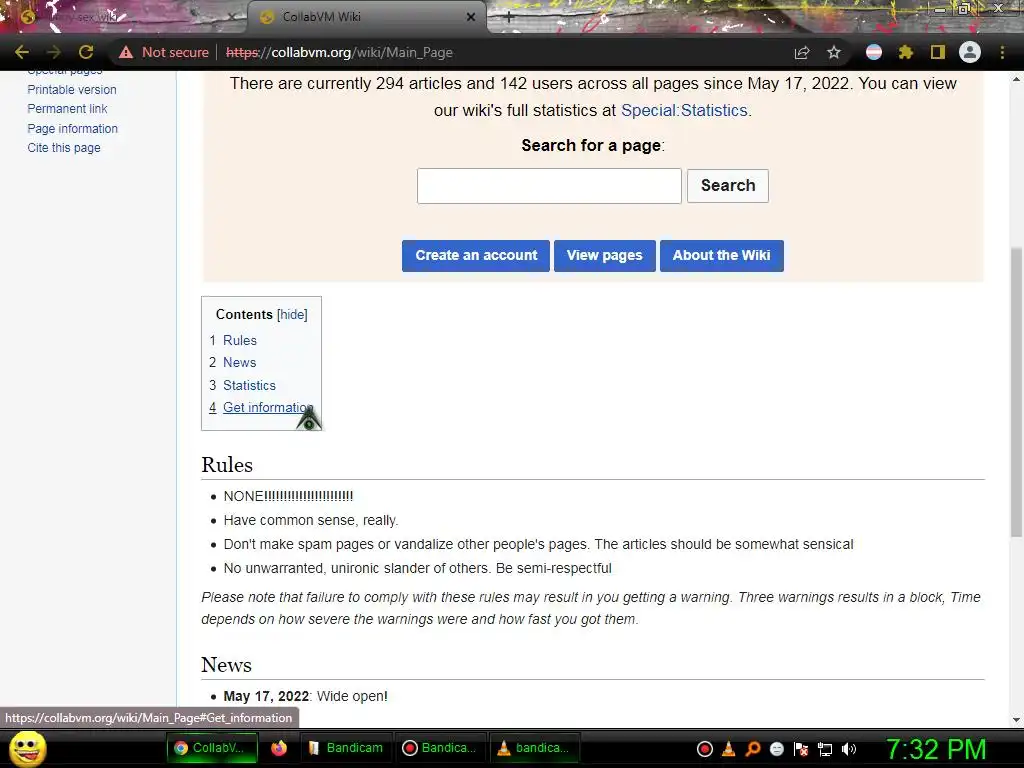Click scrollbar down arrow

click(x=1016, y=720)
